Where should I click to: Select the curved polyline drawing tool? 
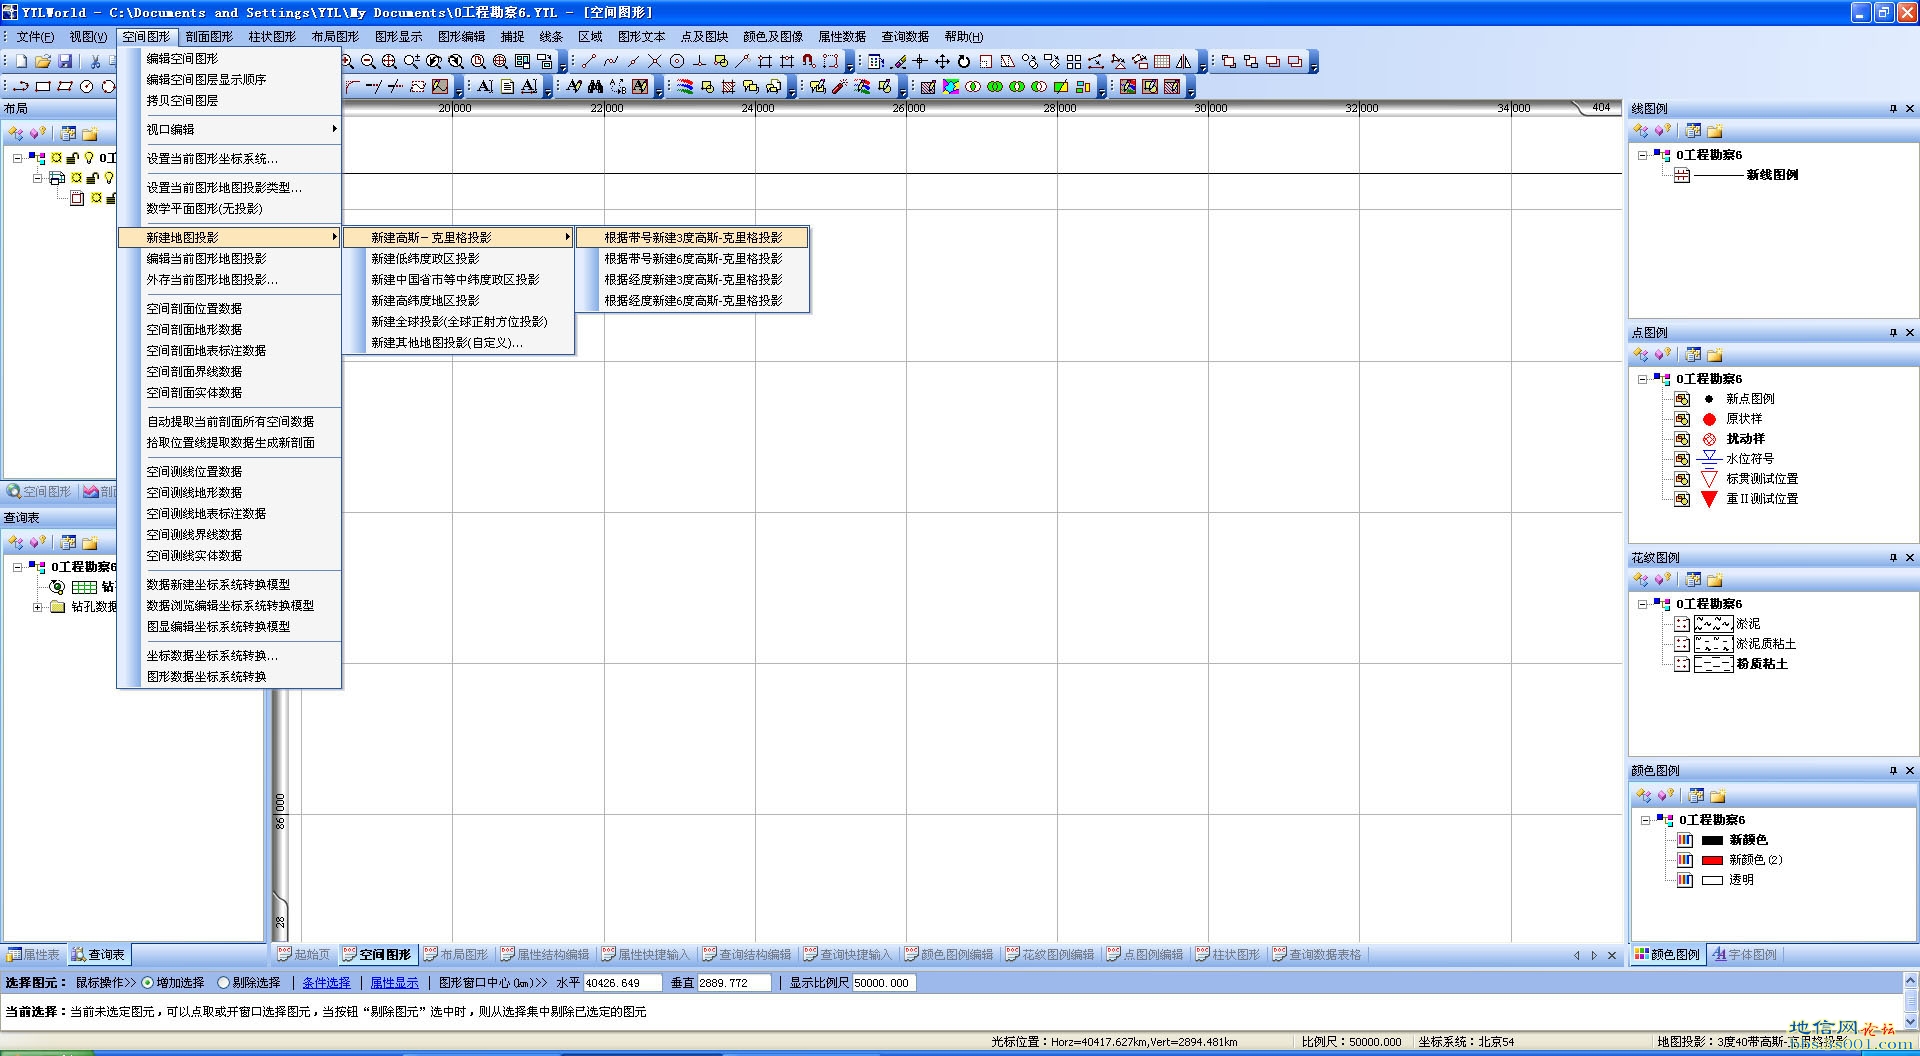tap(611, 61)
